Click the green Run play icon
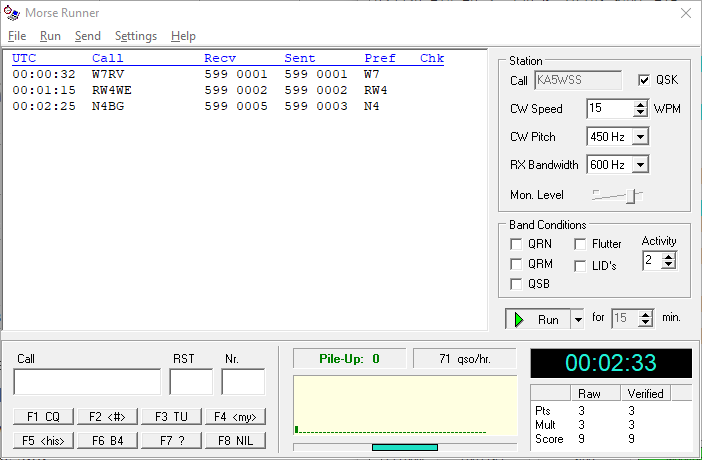The height and width of the screenshot is (460, 702). (x=519, y=320)
